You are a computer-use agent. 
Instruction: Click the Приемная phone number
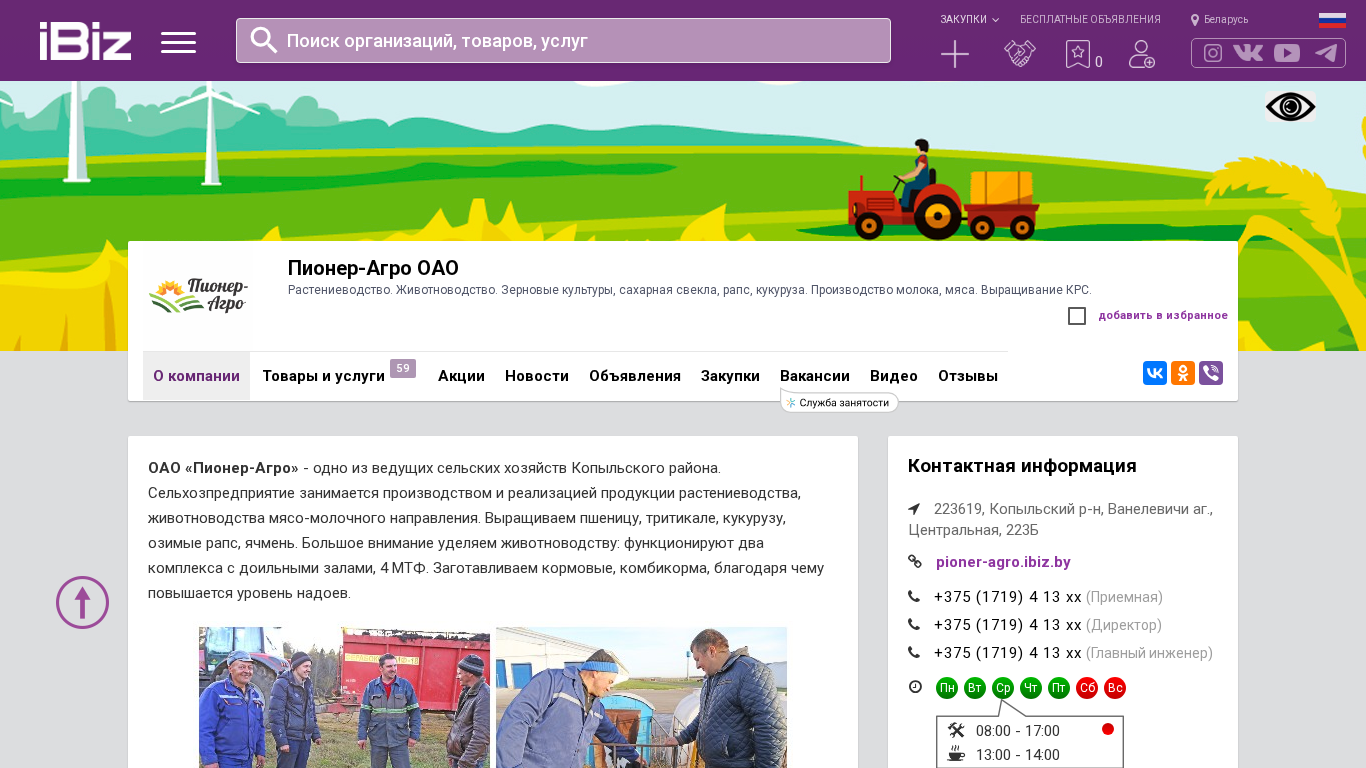(1008, 597)
